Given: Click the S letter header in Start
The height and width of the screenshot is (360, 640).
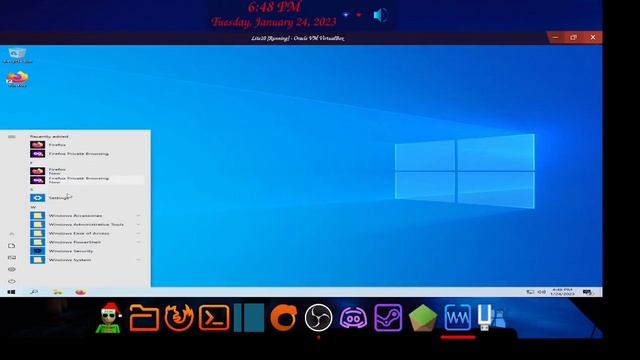Looking at the screenshot, I should (32, 189).
